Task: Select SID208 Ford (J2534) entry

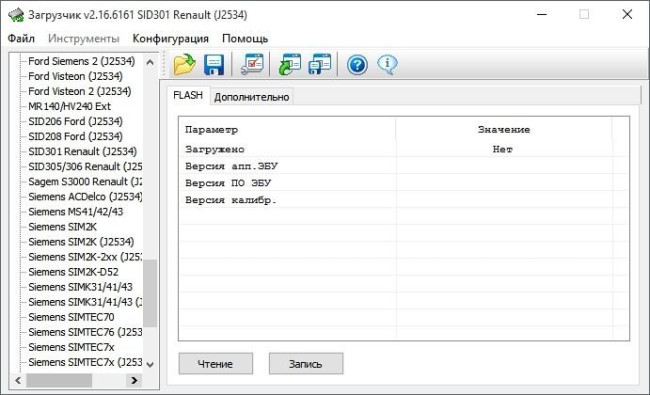Action: [75, 136]
